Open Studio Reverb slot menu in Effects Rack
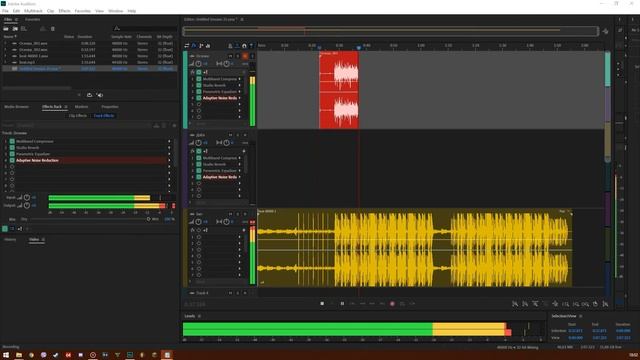This screenshot has height=360, width=640. (169, 148)
